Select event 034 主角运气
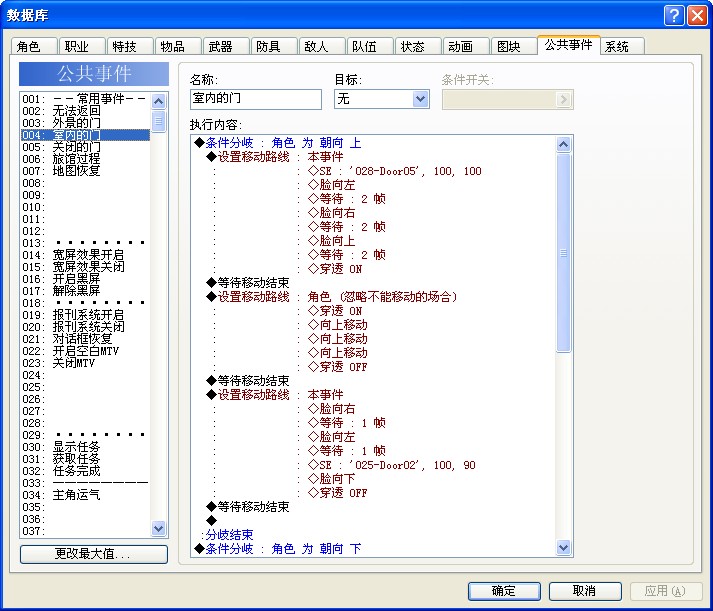Screen dimensions: 713x611 (x=85, y=495)
